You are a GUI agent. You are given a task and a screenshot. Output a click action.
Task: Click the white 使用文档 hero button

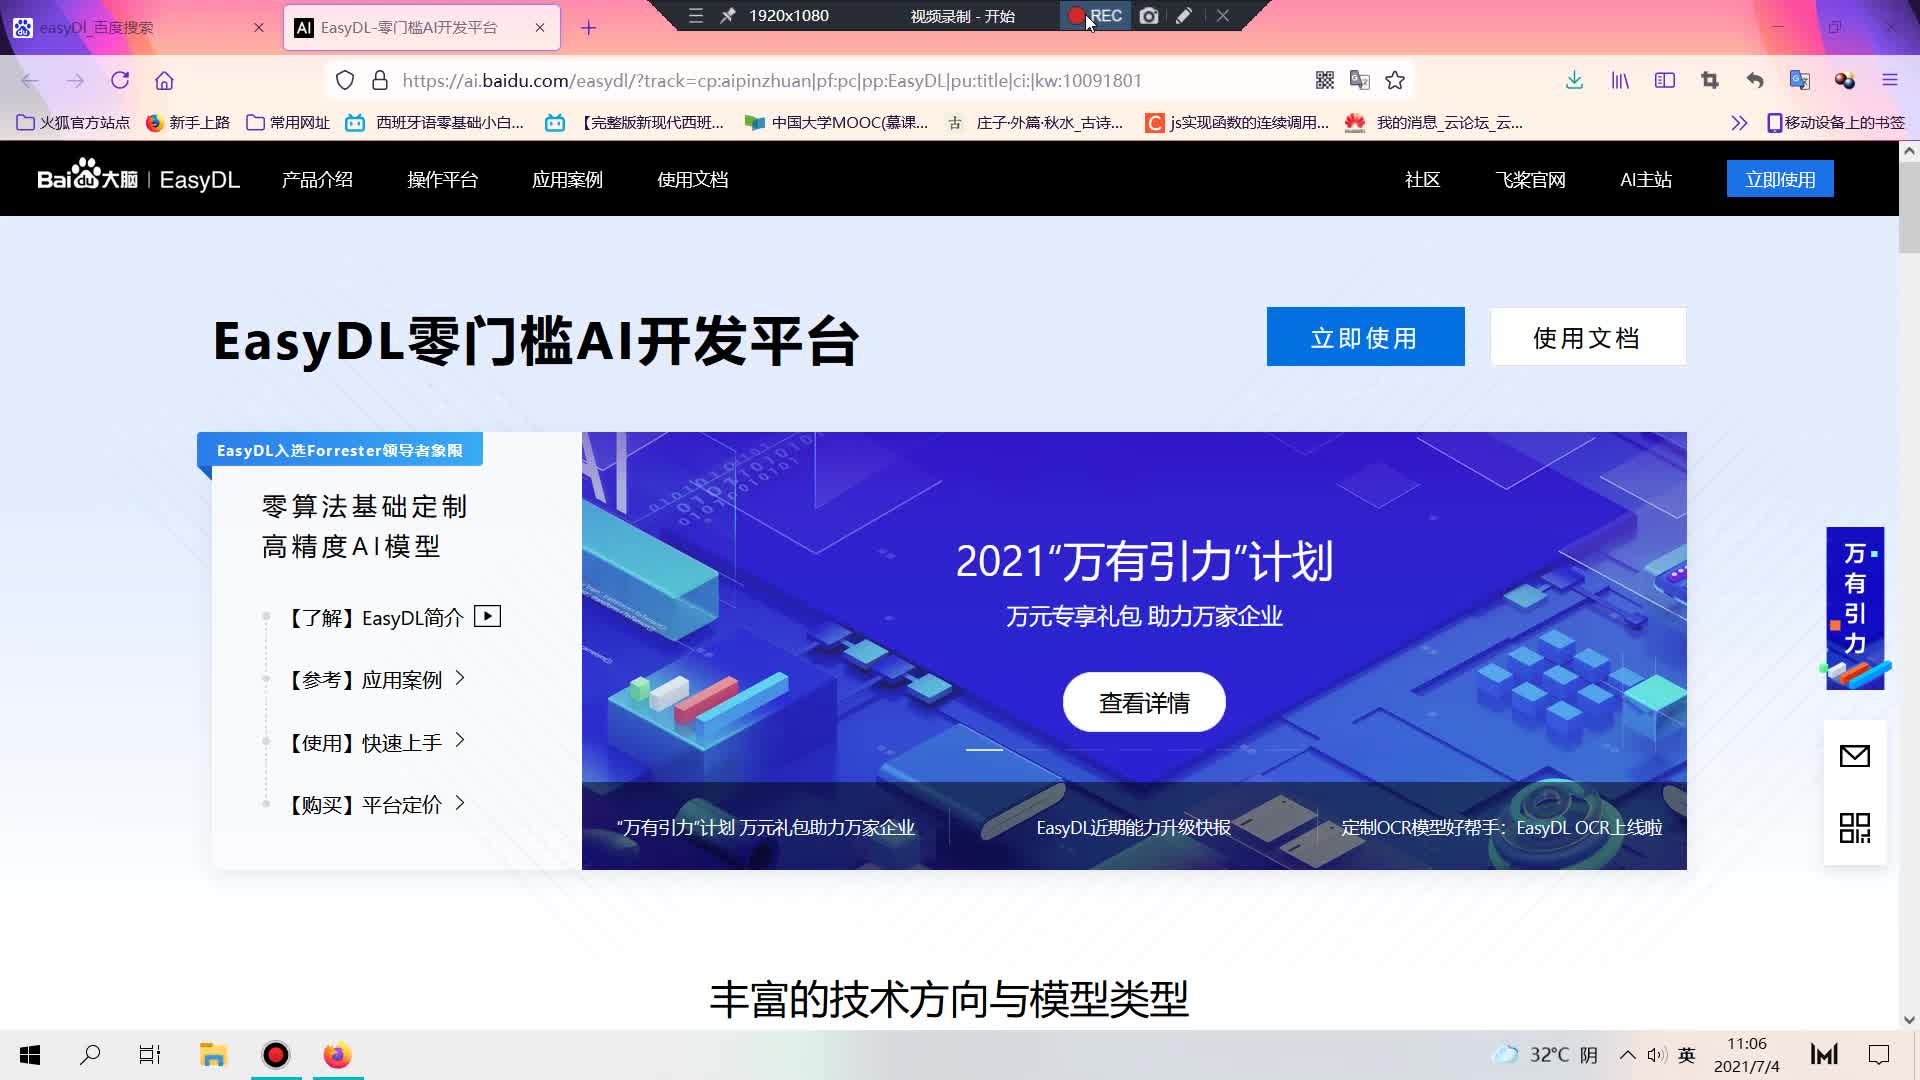(1588, 337)
